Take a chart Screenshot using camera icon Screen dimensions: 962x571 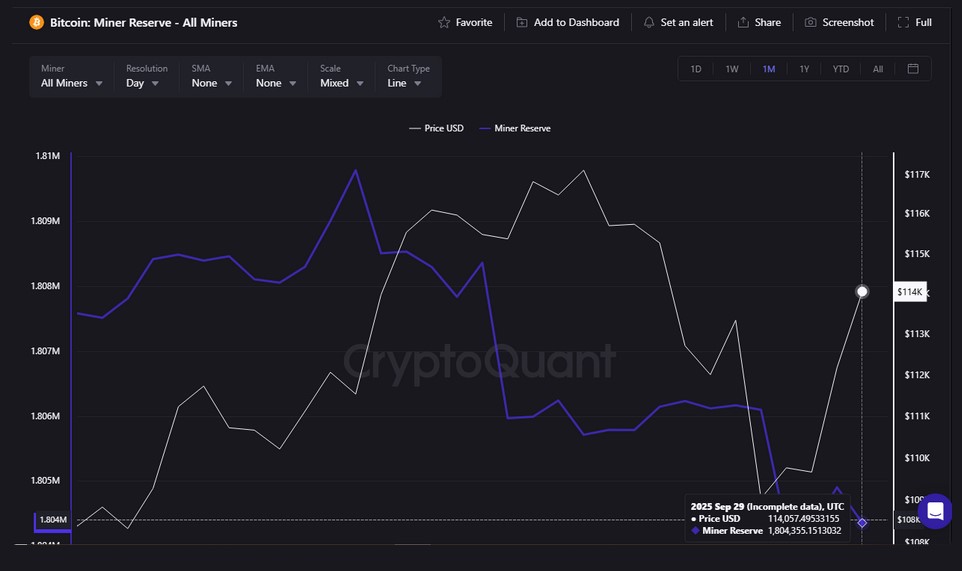811,22
